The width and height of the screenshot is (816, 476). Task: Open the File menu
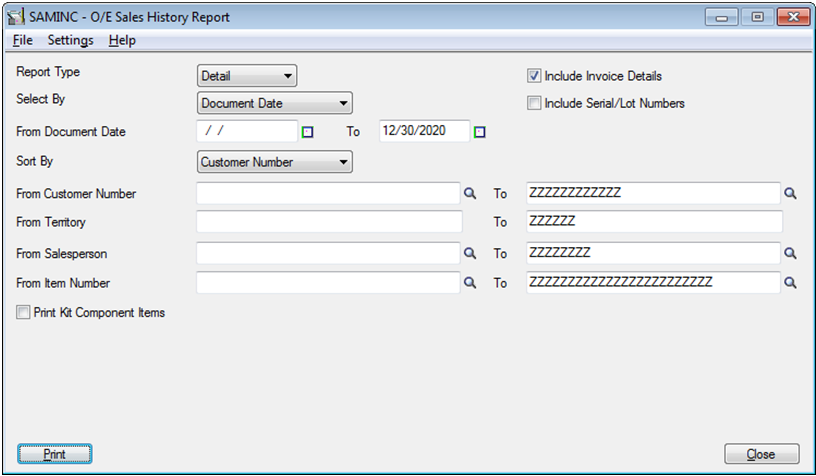pyautogui.click(x=22, y=40)
